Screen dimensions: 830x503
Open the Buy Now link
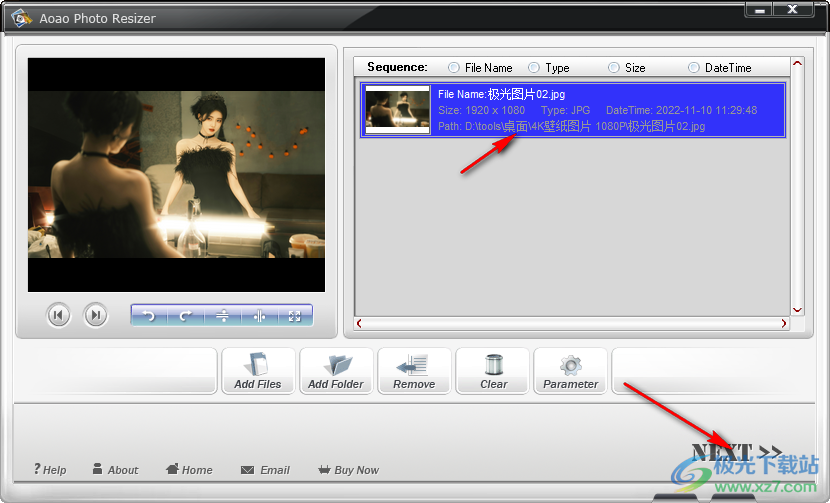pos(348,470)
